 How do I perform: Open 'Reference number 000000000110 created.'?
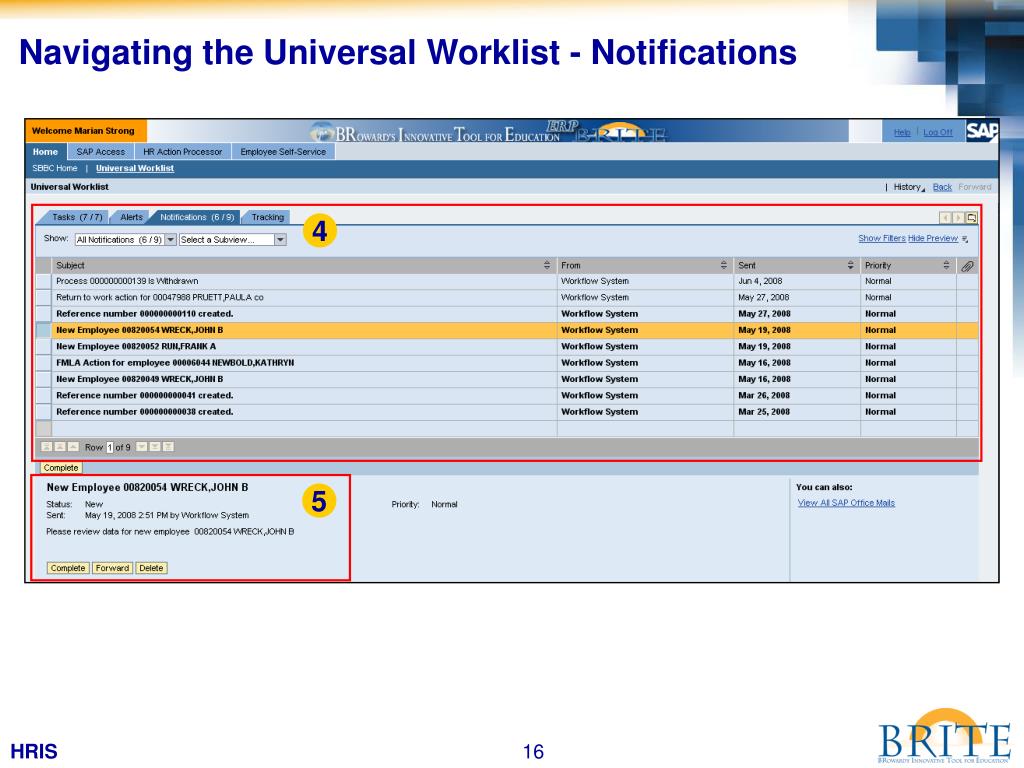(x=145, y=314)
